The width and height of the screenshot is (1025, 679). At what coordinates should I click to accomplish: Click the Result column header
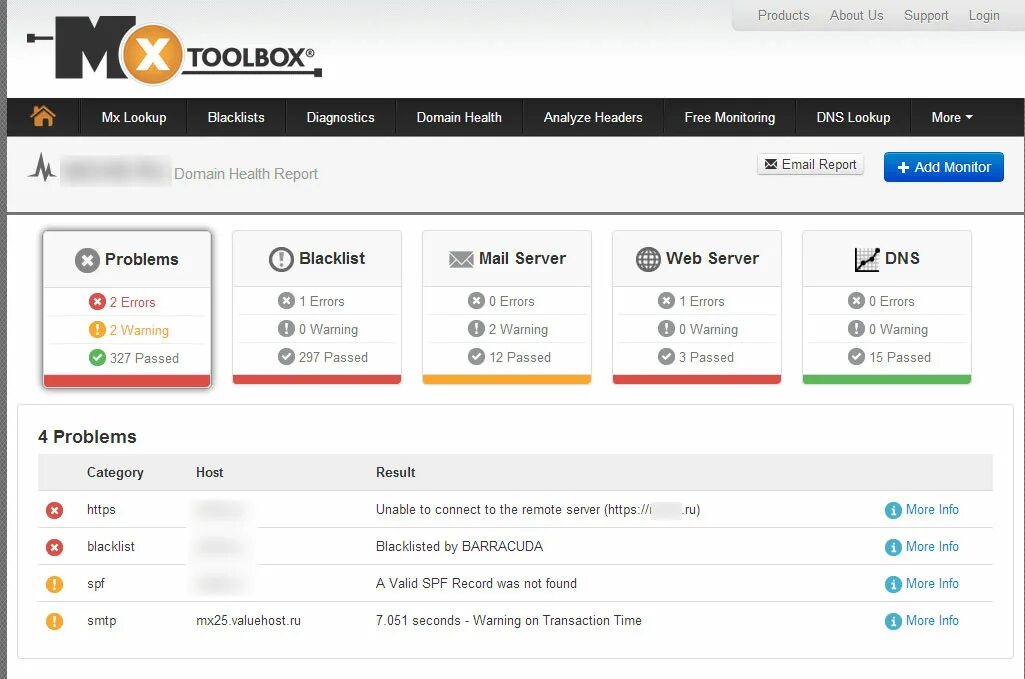coord(395,472)
